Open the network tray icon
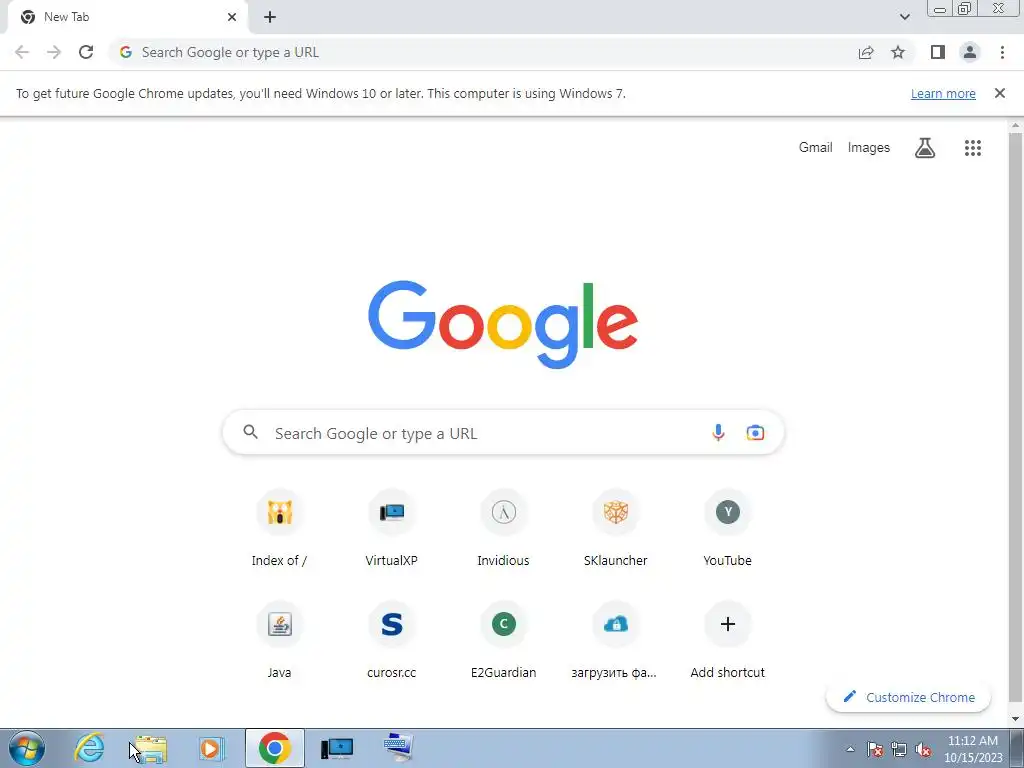Screen dimensions: 1024x768 [899, 749]
